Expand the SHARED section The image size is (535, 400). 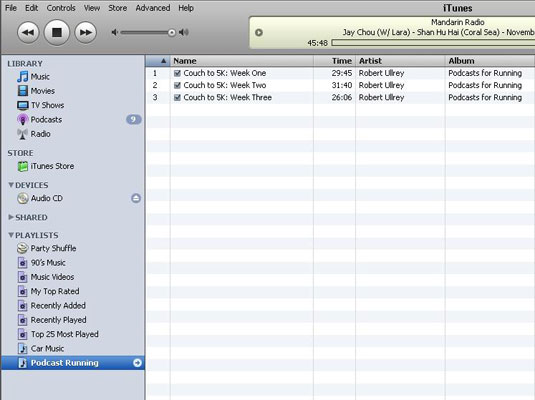click(x=11, y=217)
